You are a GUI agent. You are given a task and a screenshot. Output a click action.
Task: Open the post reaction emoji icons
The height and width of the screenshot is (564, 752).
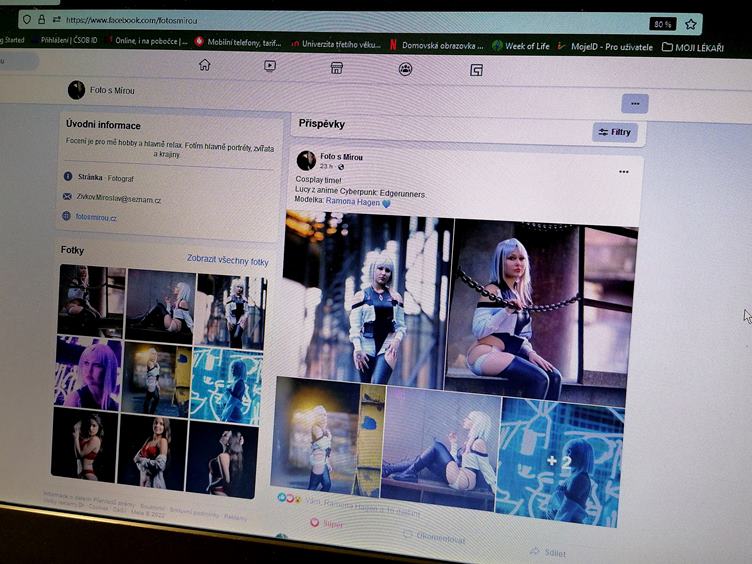pyautogui.click(x=289, y=498)
